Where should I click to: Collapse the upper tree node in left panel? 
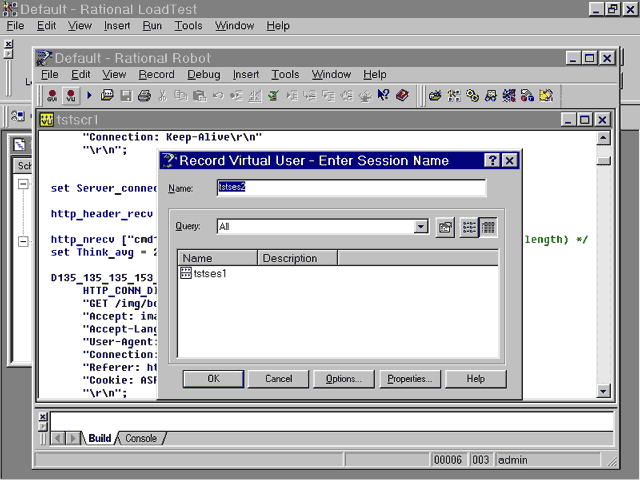pos(23,184)
